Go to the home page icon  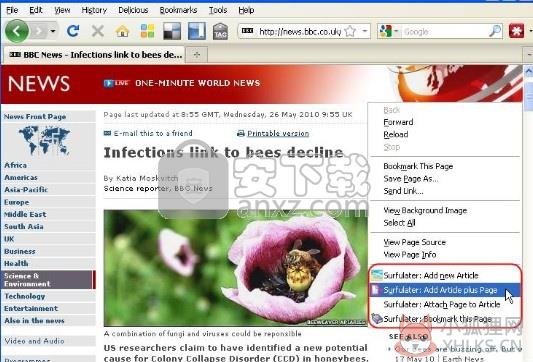tap(122, 31)
